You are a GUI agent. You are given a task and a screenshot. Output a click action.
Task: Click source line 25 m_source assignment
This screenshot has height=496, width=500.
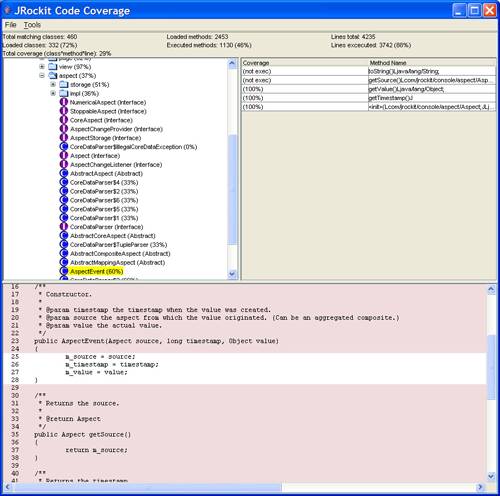tap(100, 357)
